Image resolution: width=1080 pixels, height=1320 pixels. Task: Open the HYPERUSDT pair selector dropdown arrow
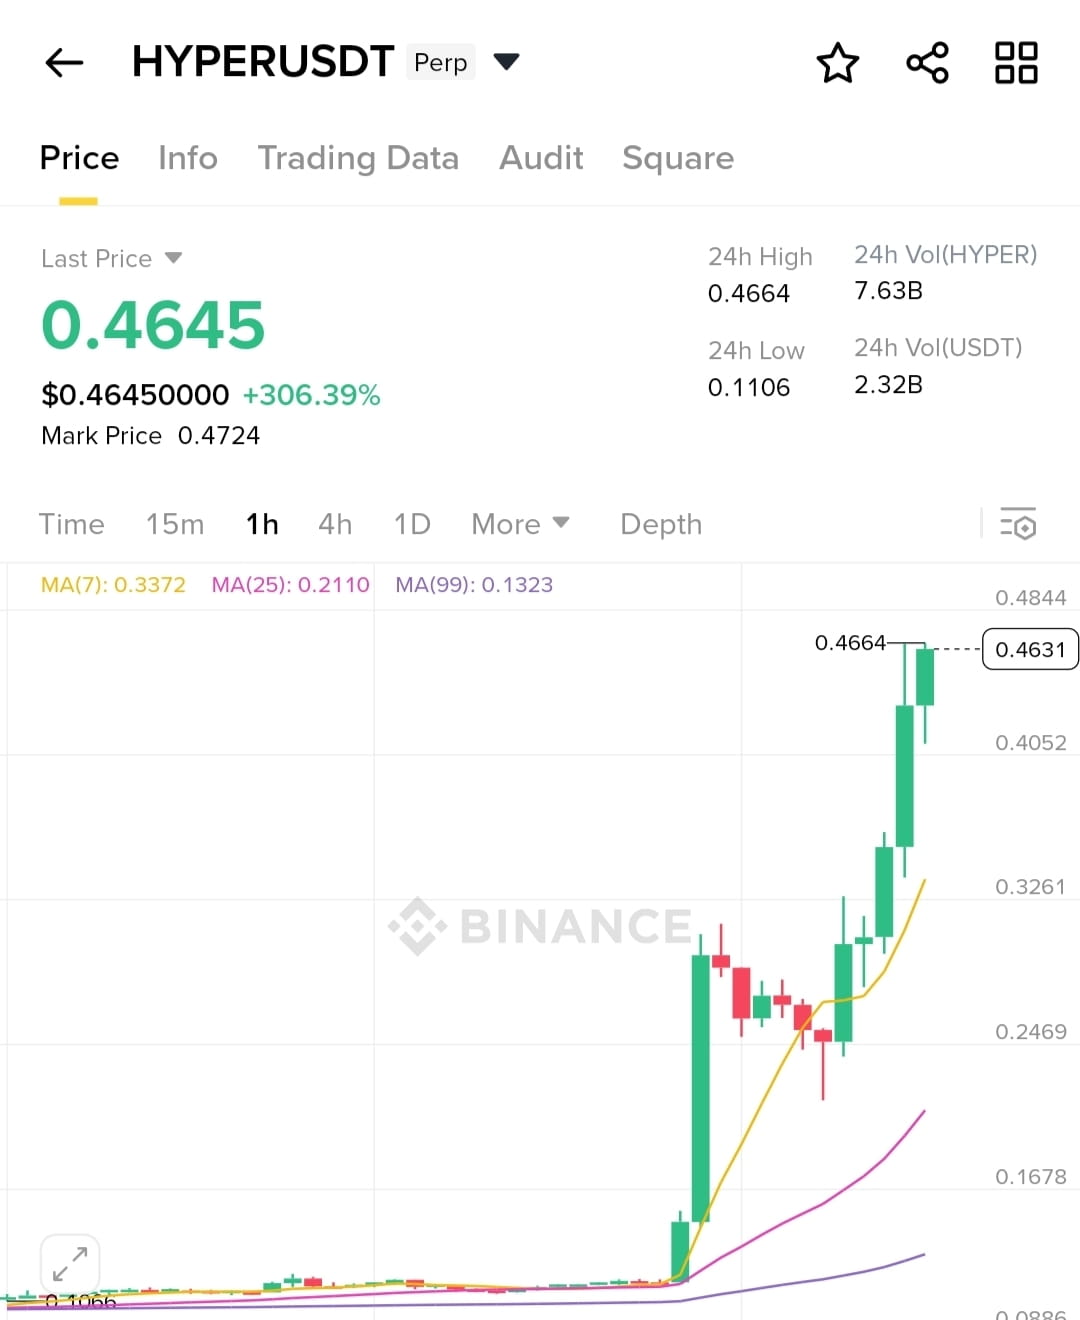coord(507,62)
